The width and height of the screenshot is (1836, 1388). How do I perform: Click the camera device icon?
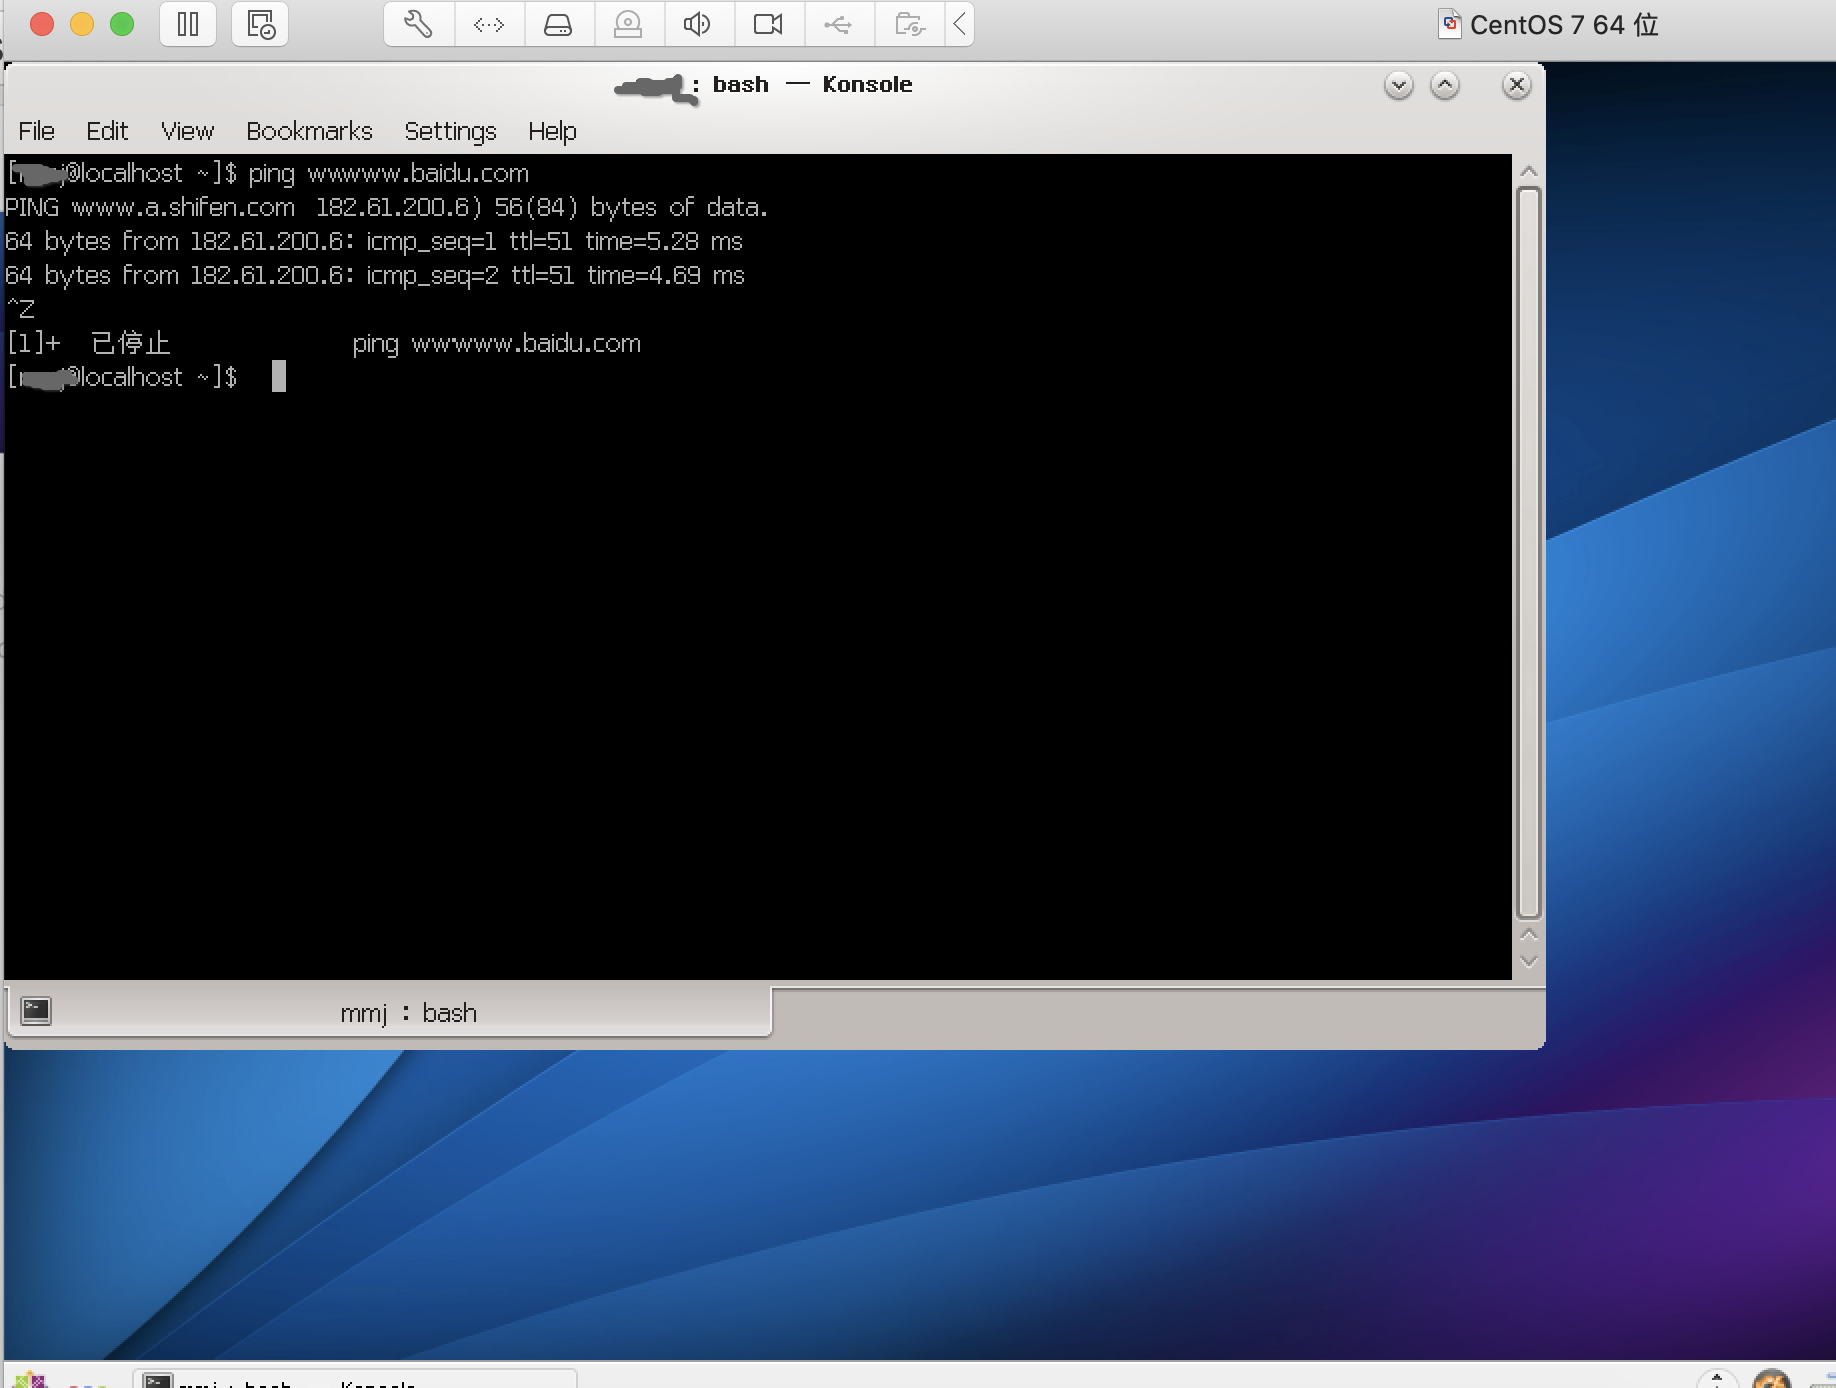pos(768,24)
